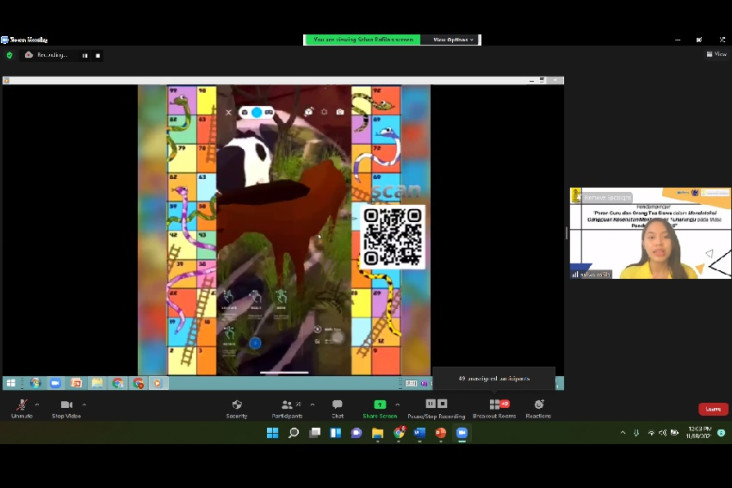Open File Explorer in Windows taskbar
This screenshot has height=488, width=732.
point(377,433)
